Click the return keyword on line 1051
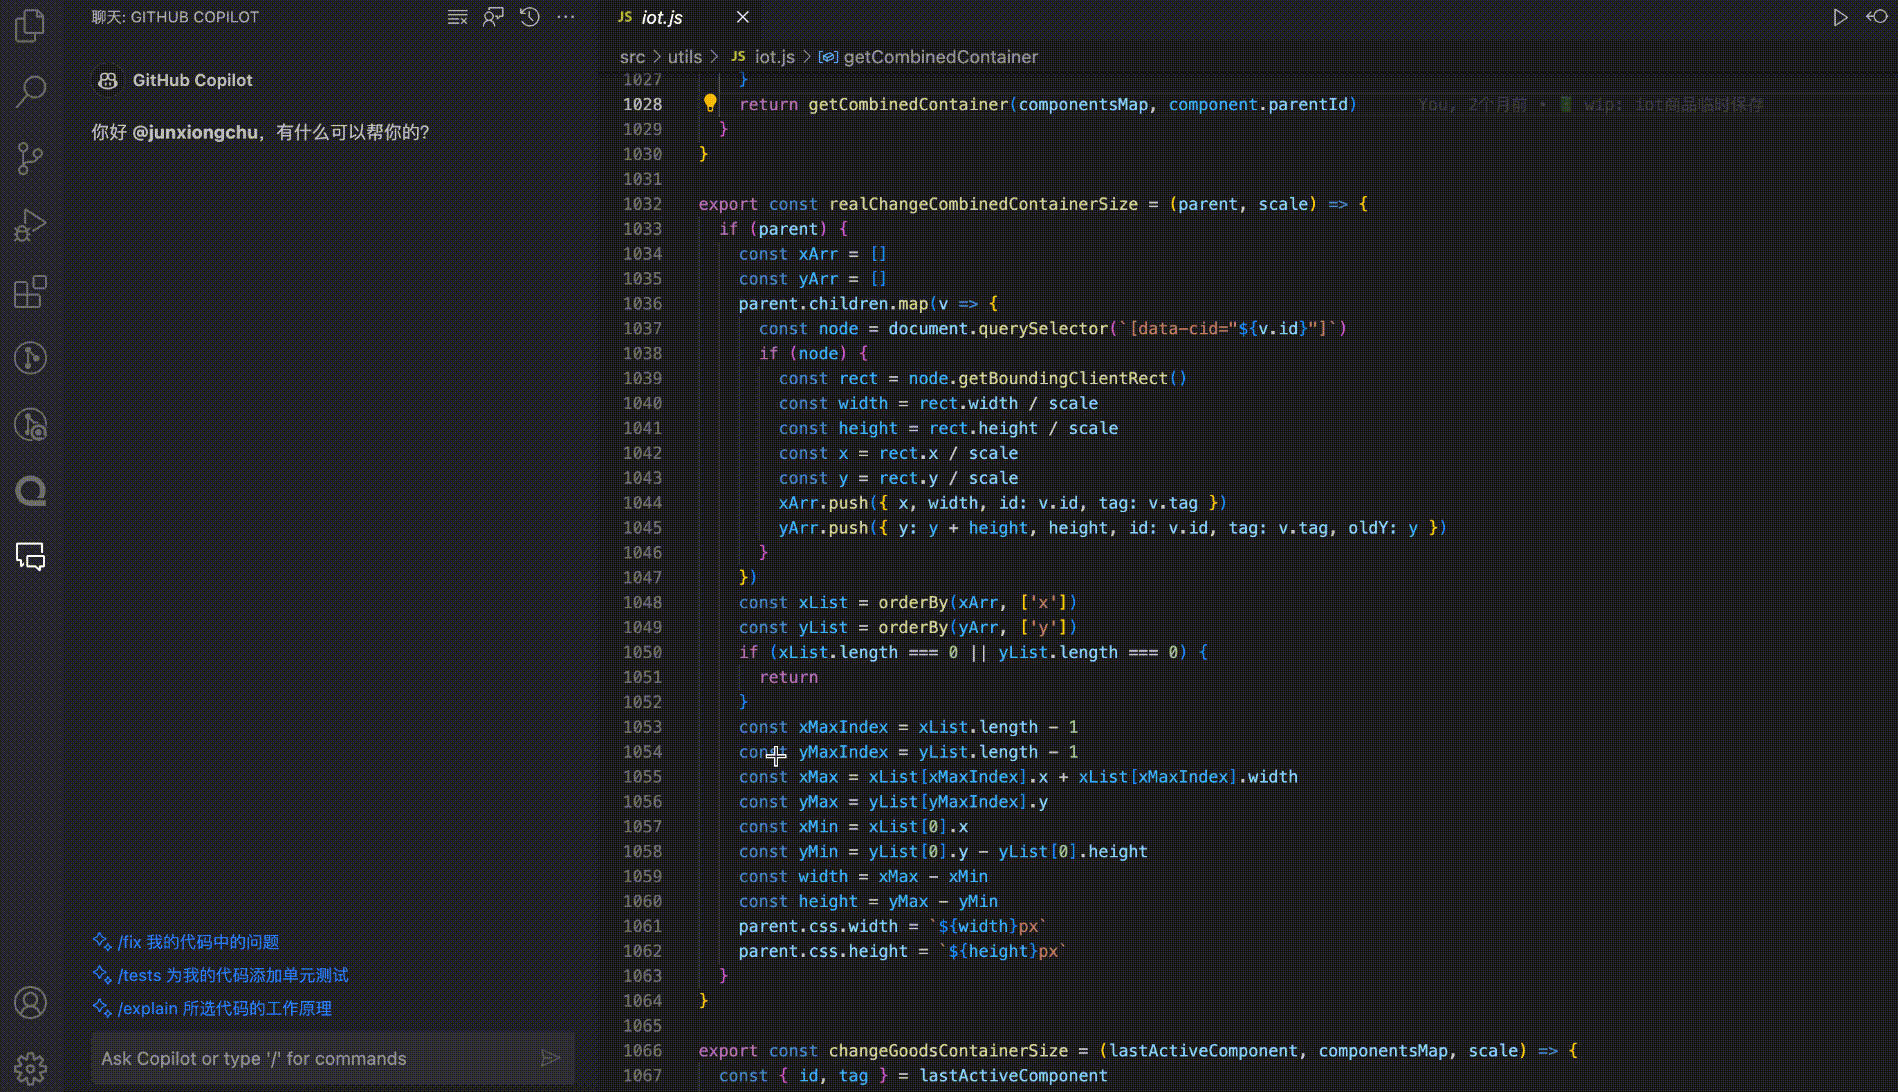Screen dimensions: 1898x1092 coord(788,677)
